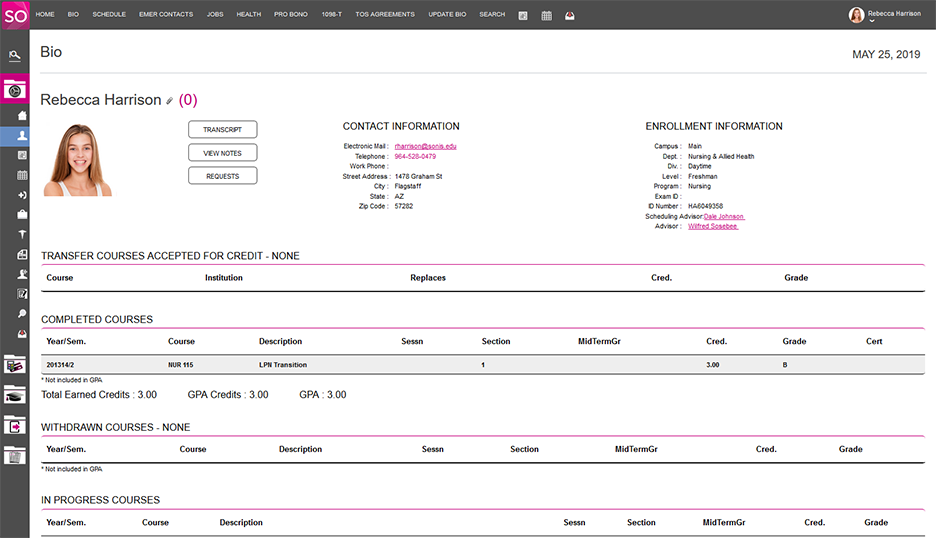Click the SO logo in the corner
This screenshot has height=538, width=936.
coord(14,14)
